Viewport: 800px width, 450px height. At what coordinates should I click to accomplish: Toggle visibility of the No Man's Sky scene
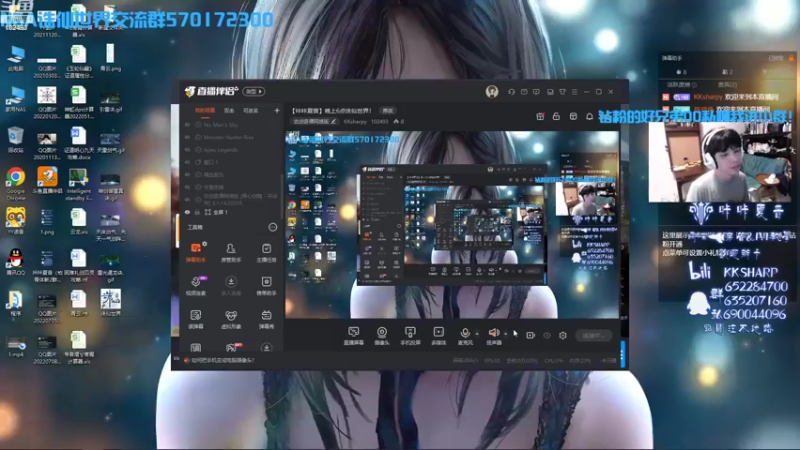187,124
